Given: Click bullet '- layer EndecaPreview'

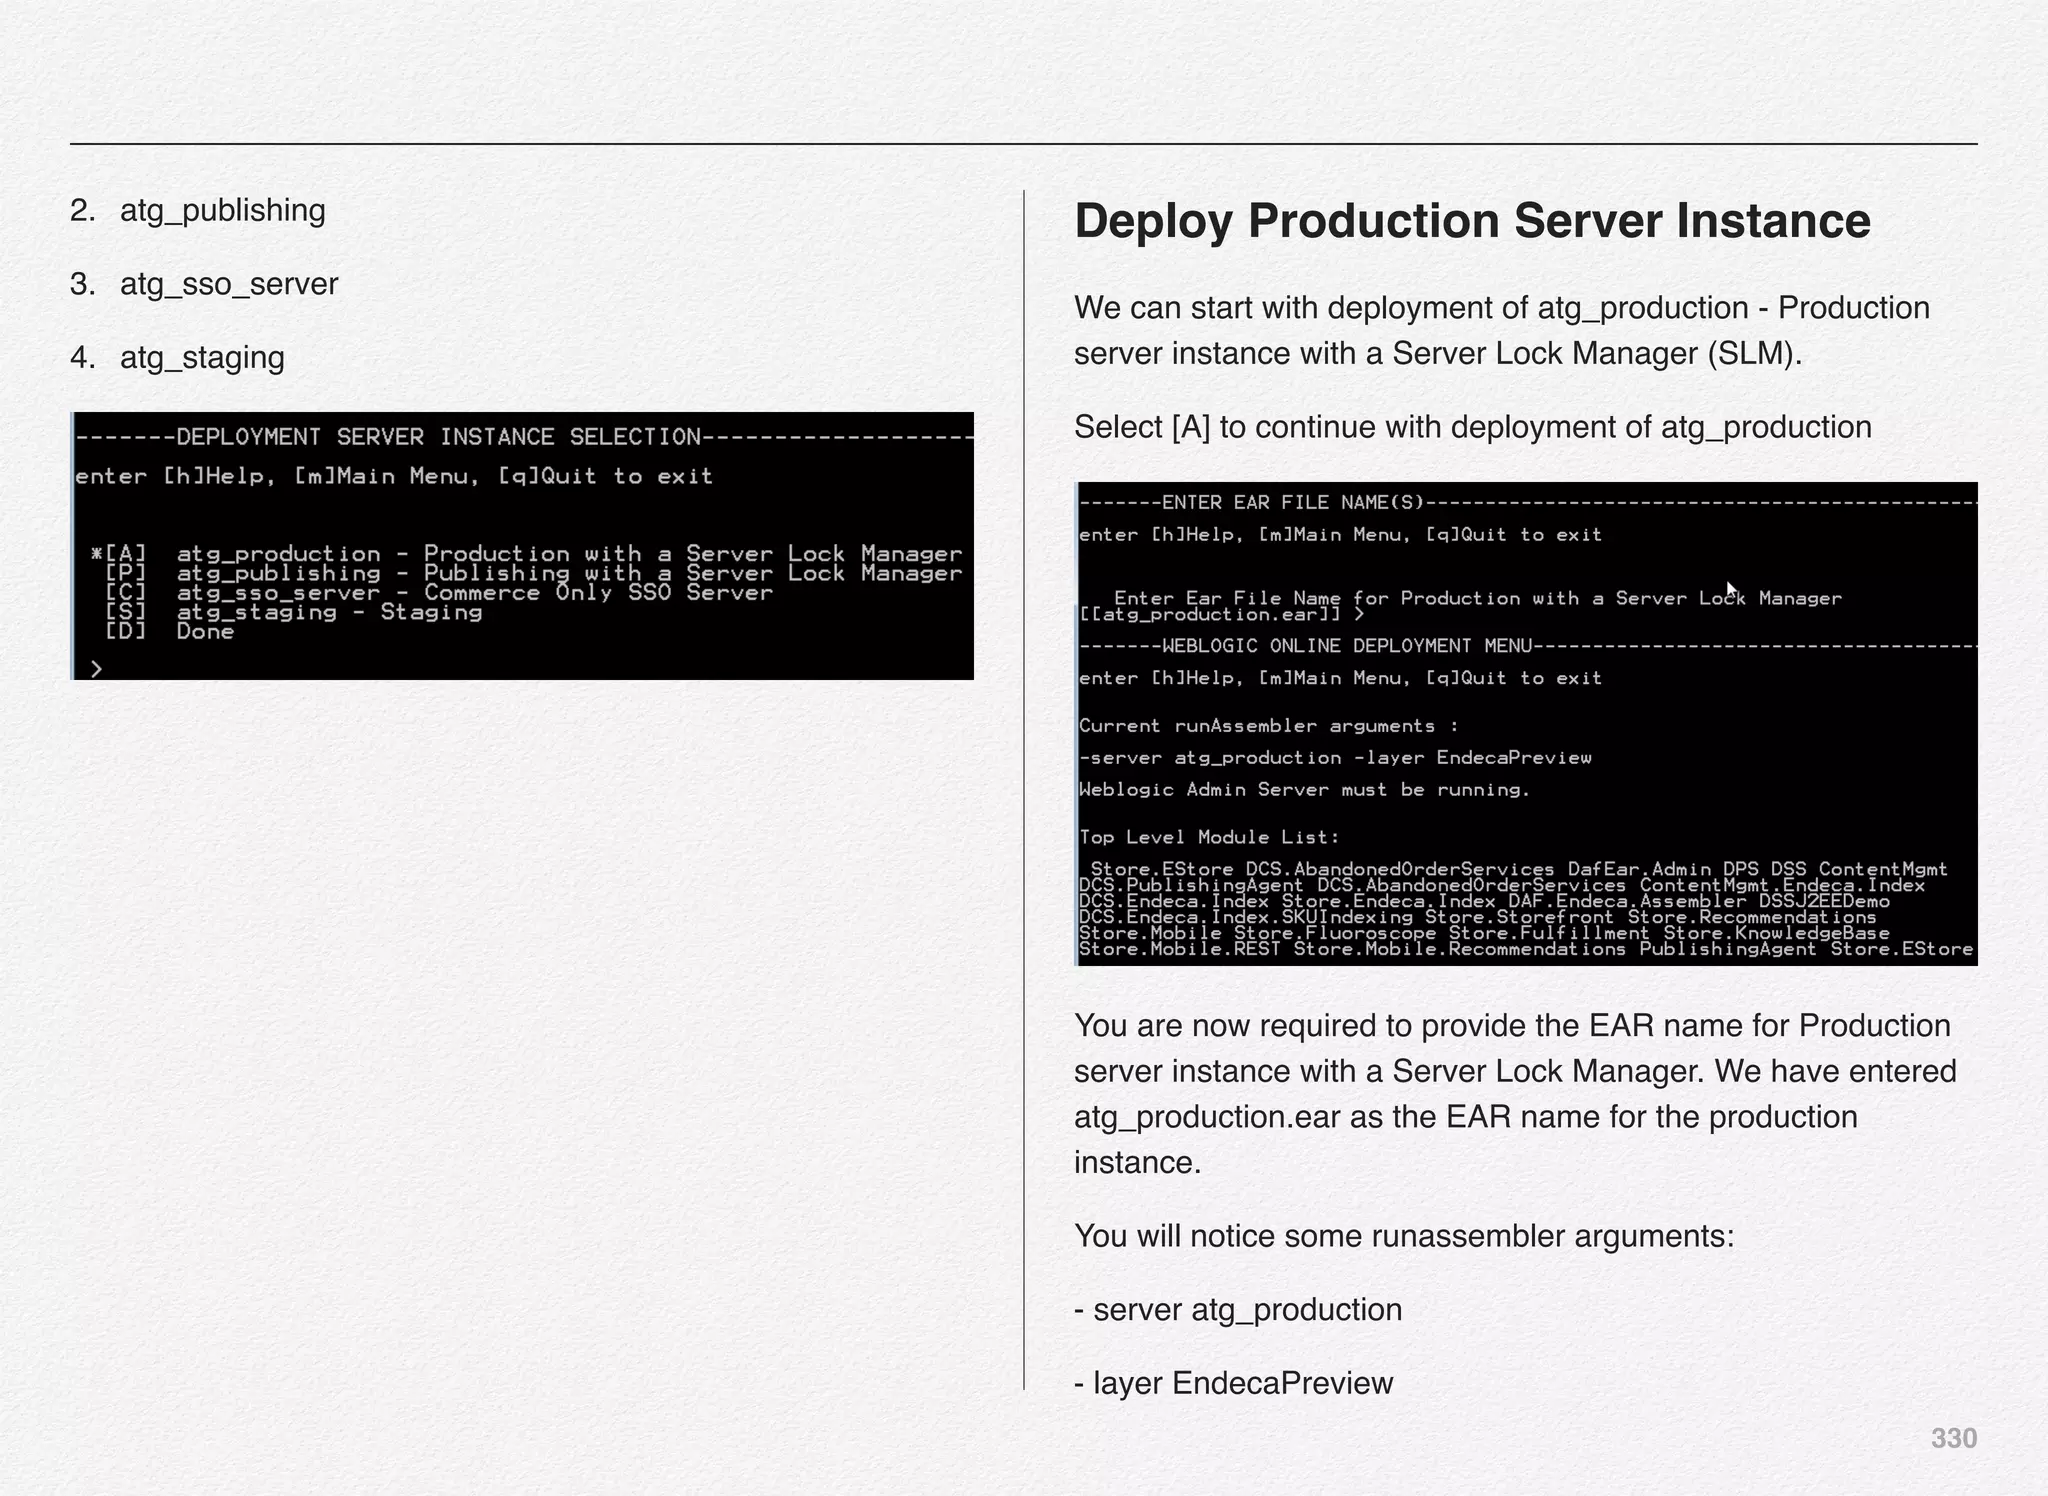Looking at the screenshot, I should coord(1233,1383).
